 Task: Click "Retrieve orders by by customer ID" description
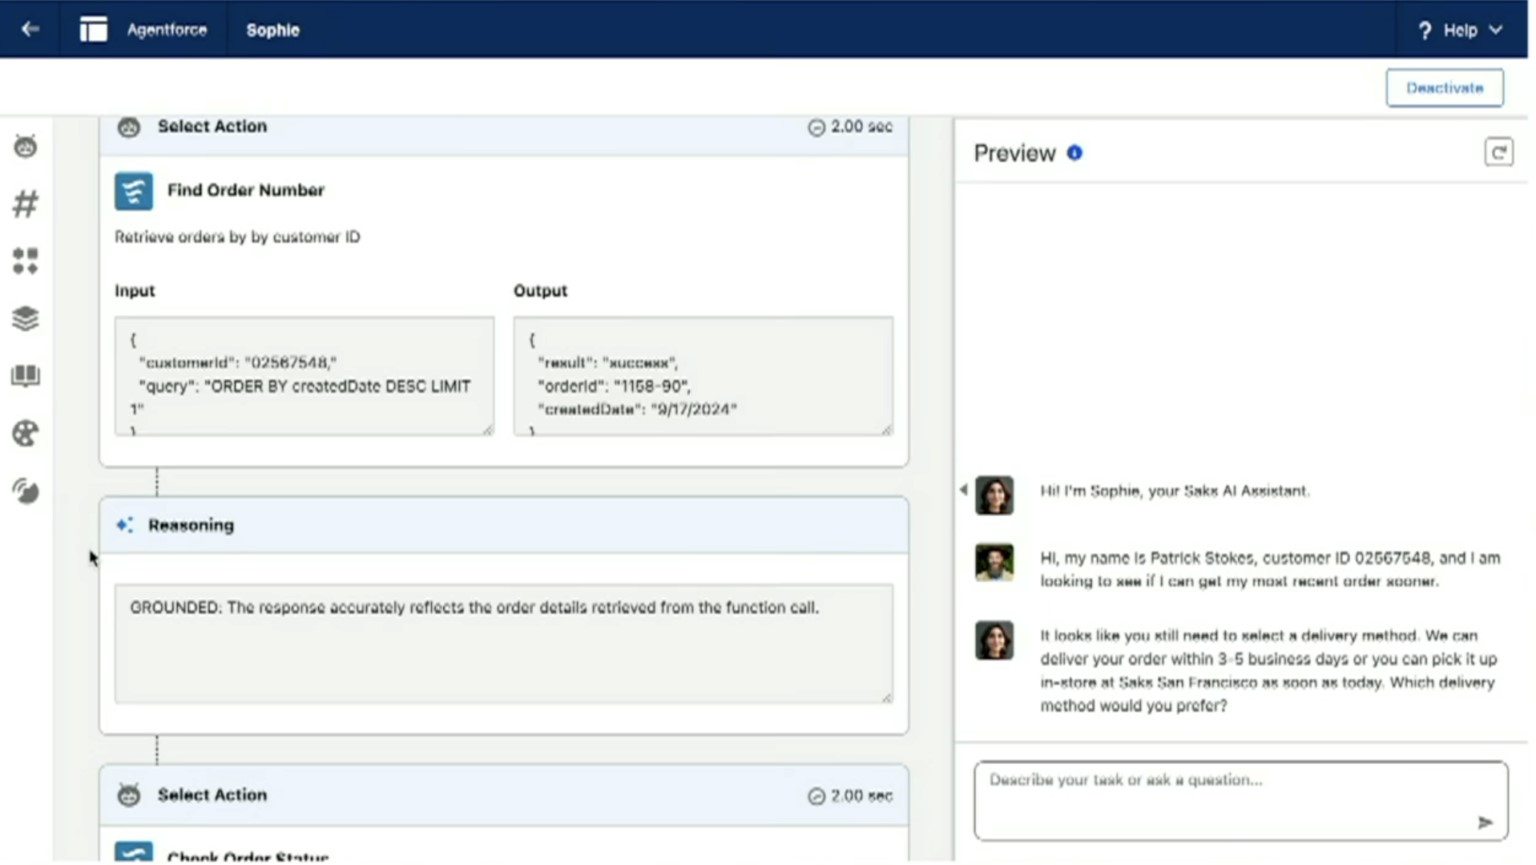tap(237, 237)
